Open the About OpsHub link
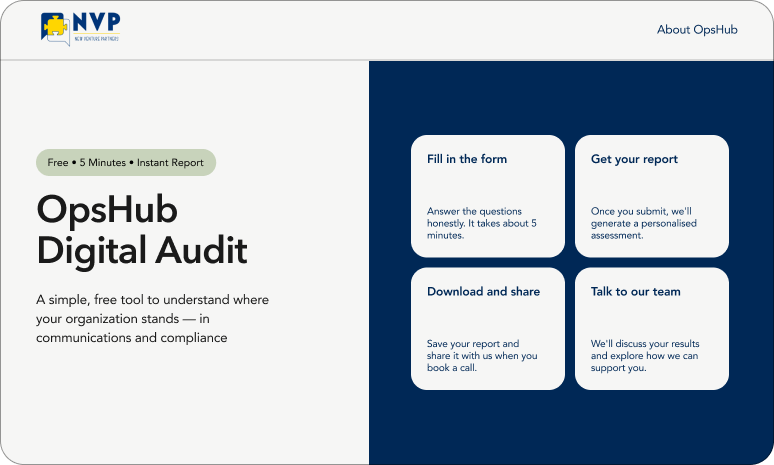 697,30
